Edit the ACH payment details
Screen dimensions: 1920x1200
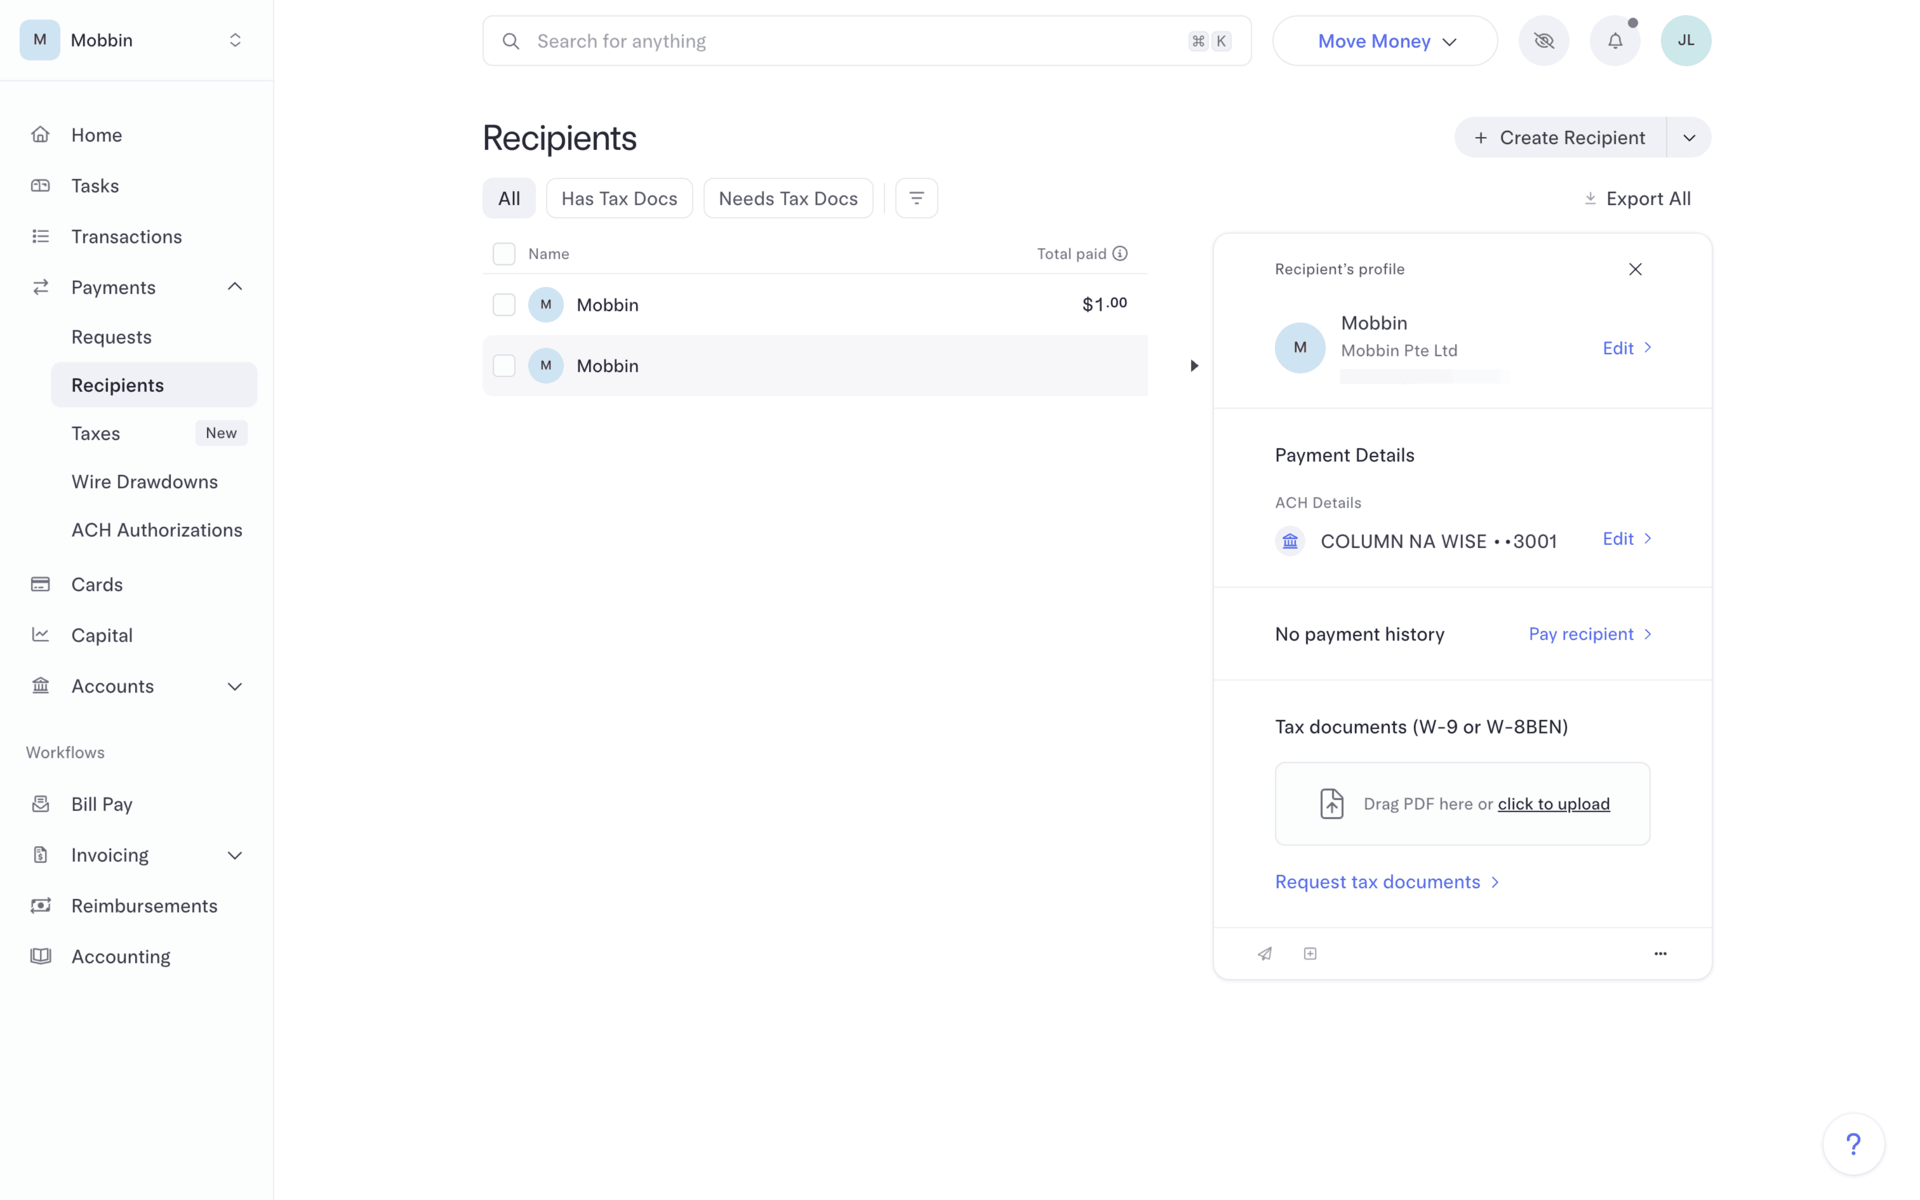tap(1627, 539)
